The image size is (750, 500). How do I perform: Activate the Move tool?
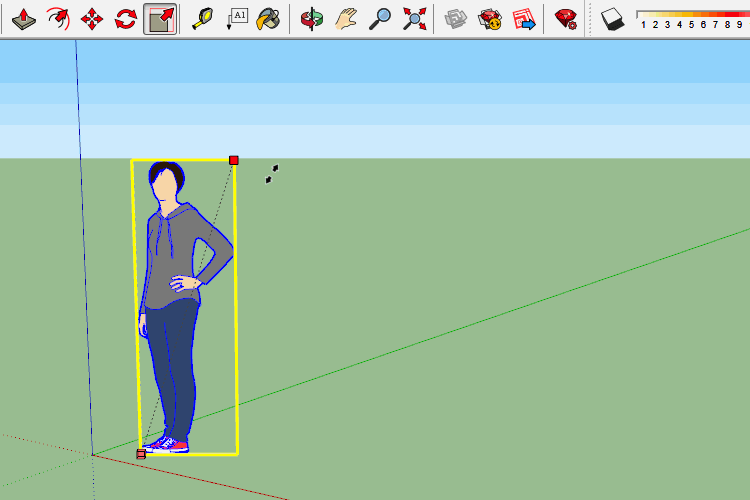pyautogui.click(x=92, y=18)
